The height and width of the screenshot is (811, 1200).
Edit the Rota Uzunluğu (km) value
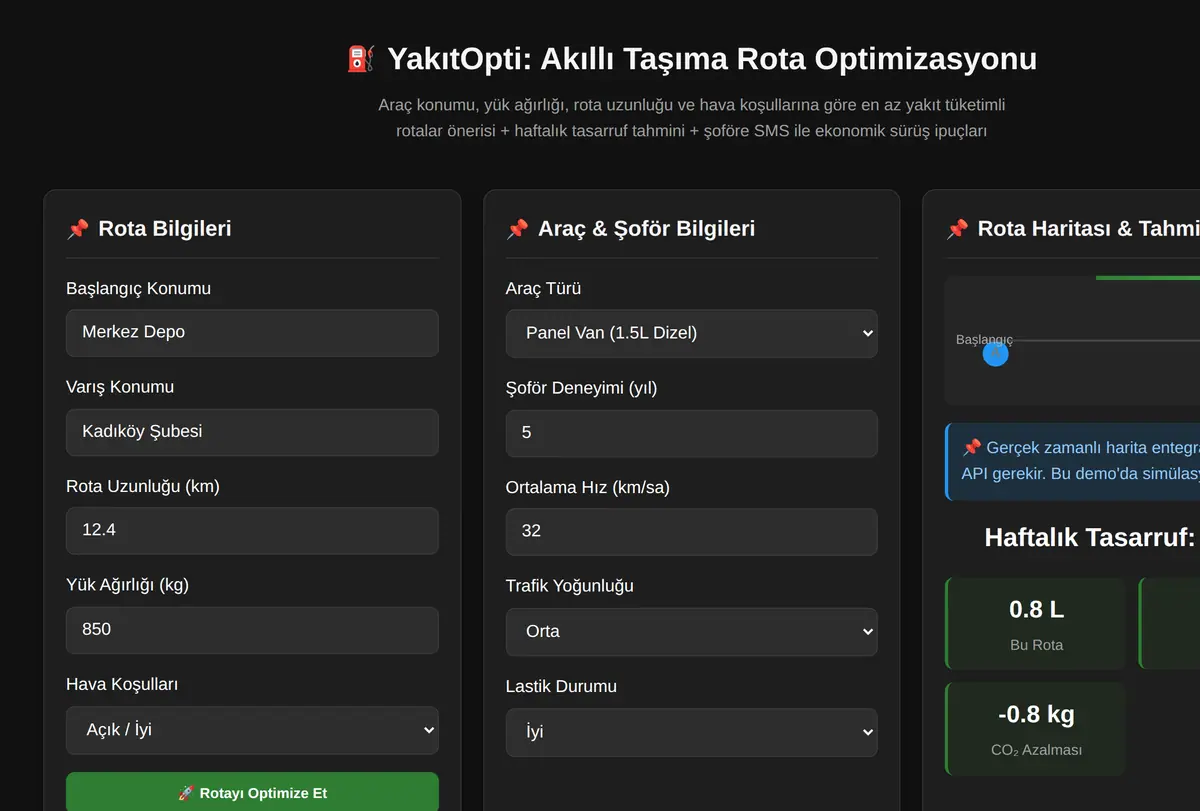tap(252, 531)
